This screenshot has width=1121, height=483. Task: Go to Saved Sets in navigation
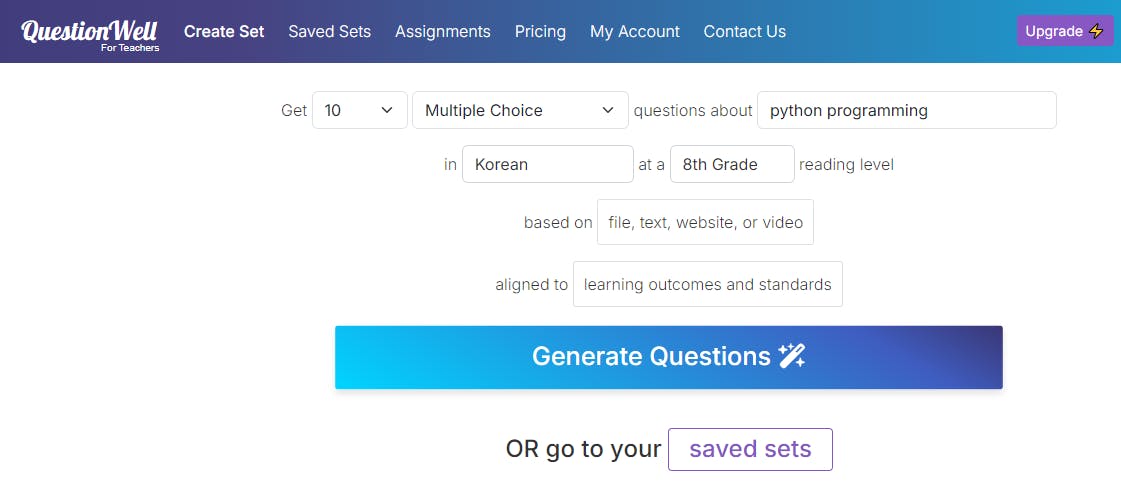(x=329, y=31)
